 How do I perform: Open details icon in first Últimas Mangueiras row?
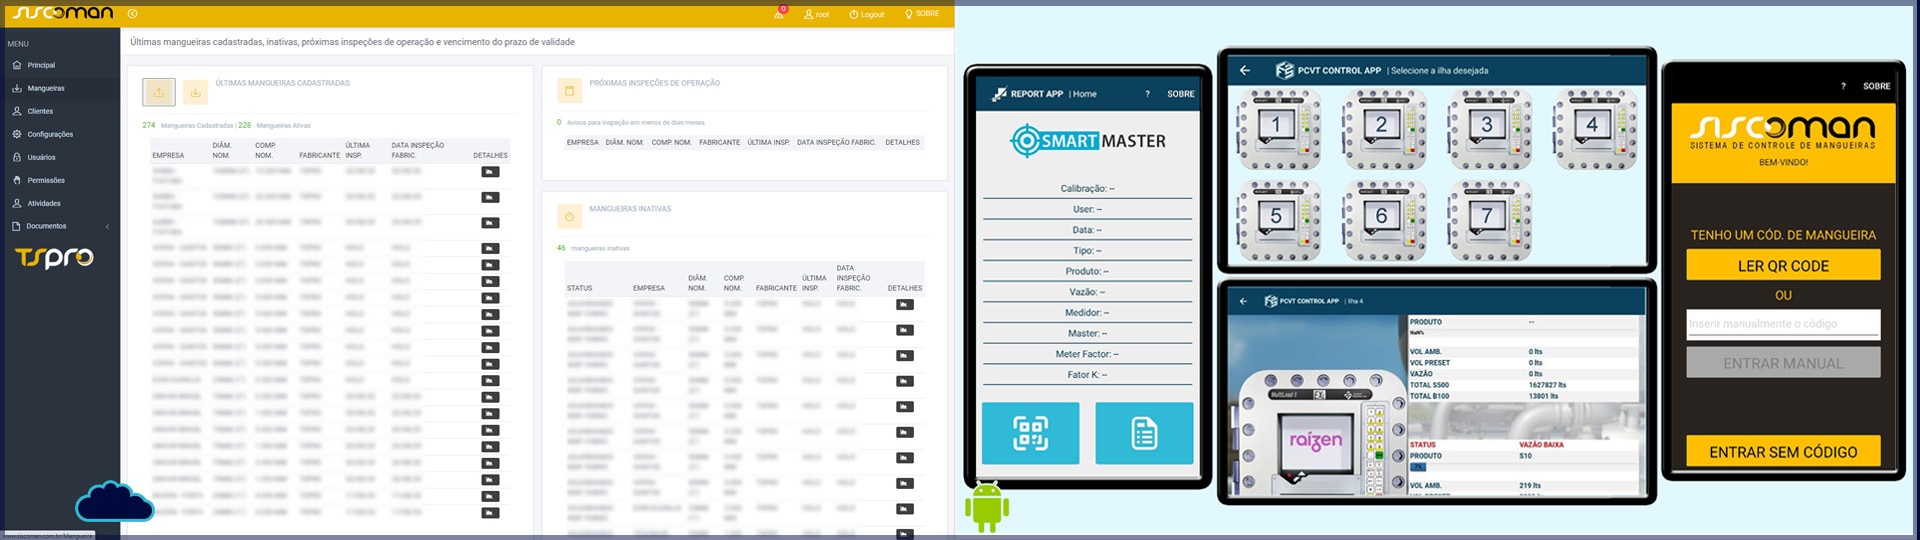point(490,172)
